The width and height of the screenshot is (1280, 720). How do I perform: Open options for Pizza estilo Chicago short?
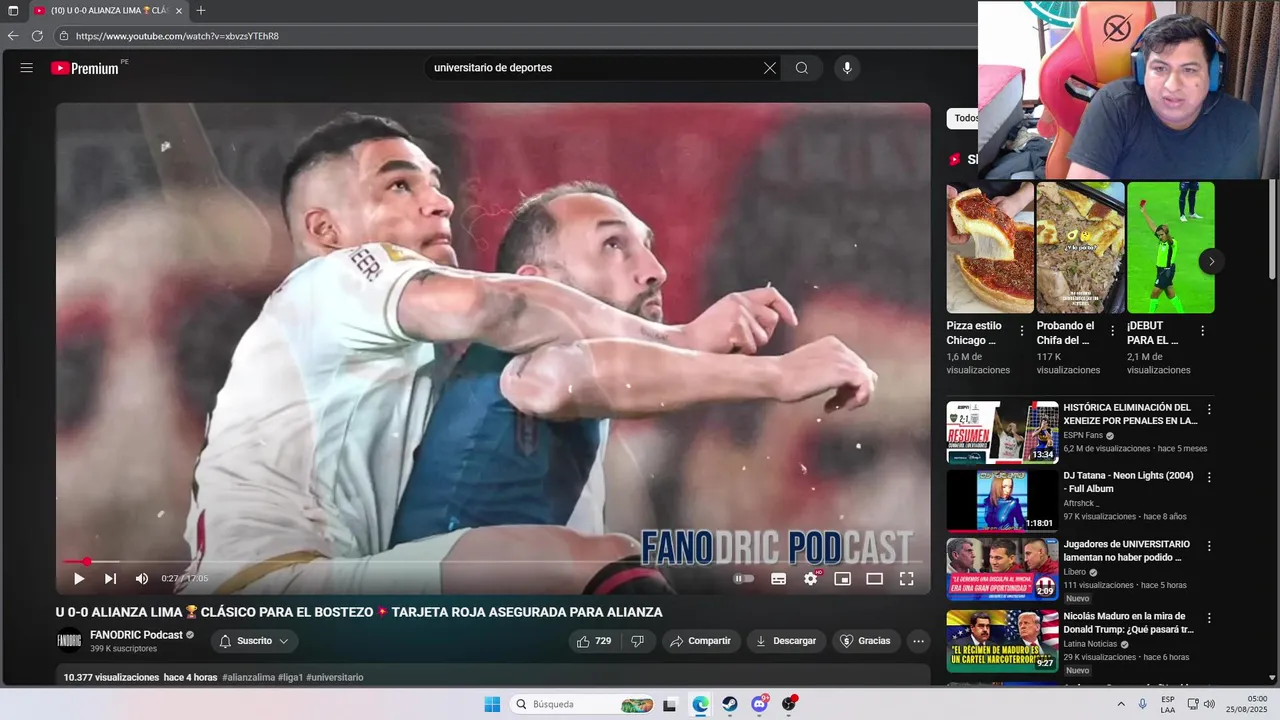[x=1022, y=331]
